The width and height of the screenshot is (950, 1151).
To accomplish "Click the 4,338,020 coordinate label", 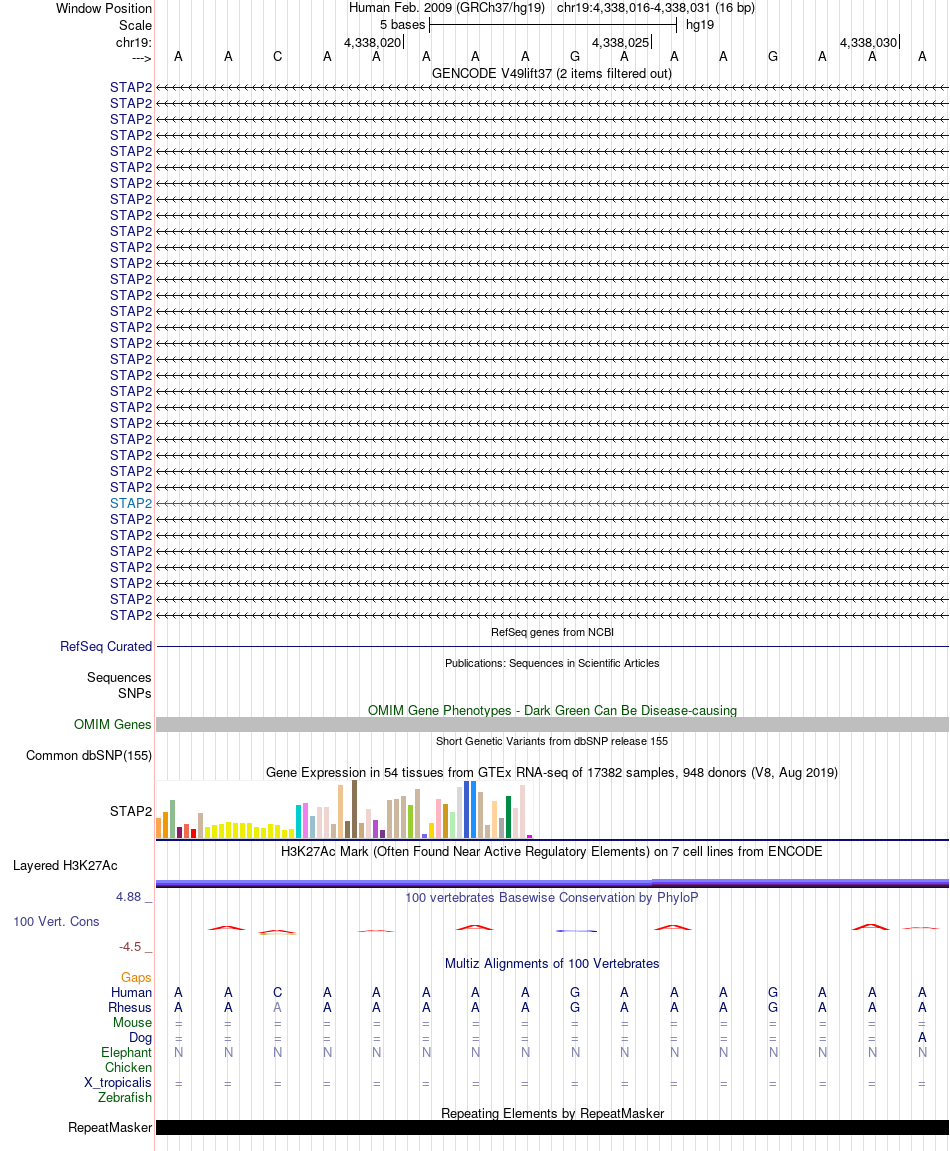I will click(373, 43).
